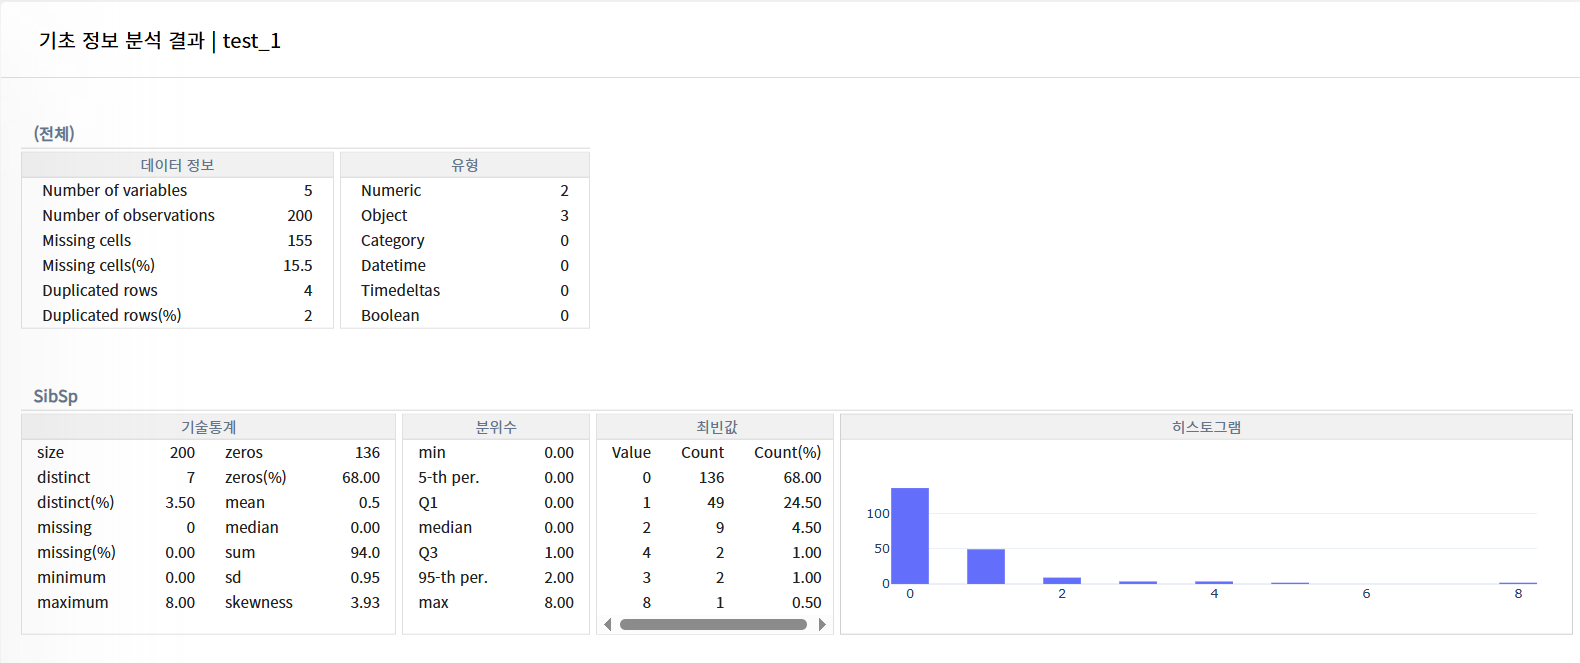Click the '기술통계' section header
This screenshot has height=663, width=1580.
click(209, 427)
